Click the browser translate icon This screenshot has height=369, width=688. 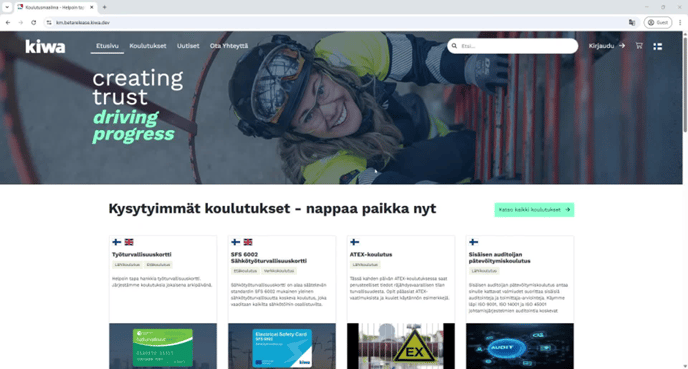tap(632, 22)
